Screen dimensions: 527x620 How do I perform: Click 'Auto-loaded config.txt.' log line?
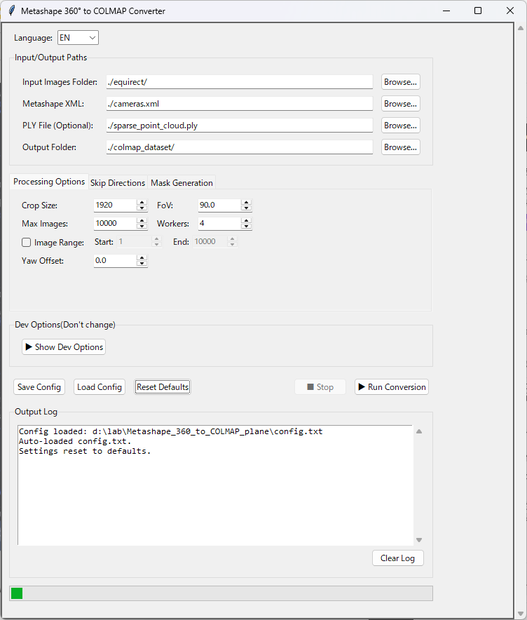pos(75,441)
